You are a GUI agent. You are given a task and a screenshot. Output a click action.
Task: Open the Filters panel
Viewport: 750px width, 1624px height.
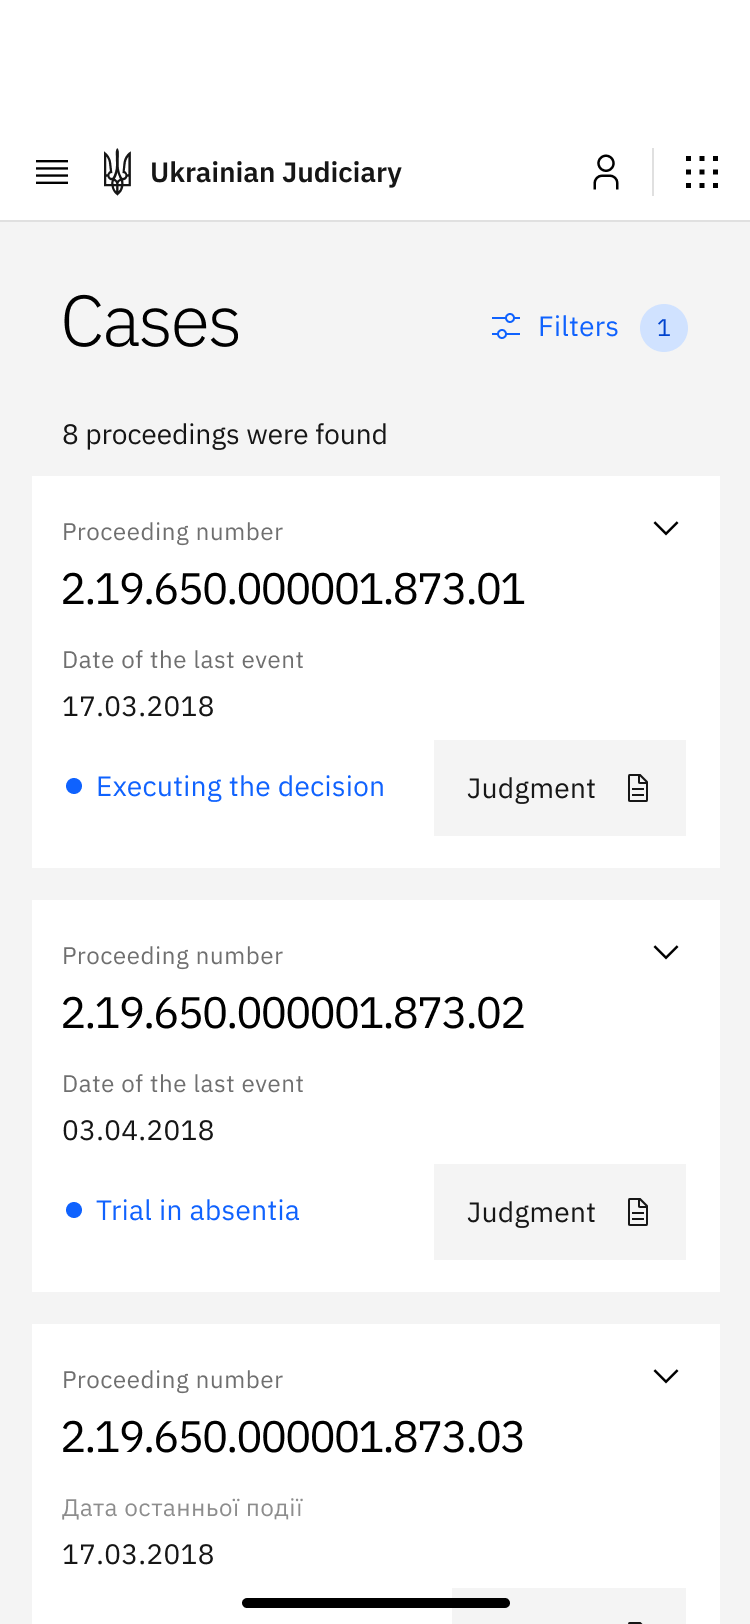click(x=577, y=327)
